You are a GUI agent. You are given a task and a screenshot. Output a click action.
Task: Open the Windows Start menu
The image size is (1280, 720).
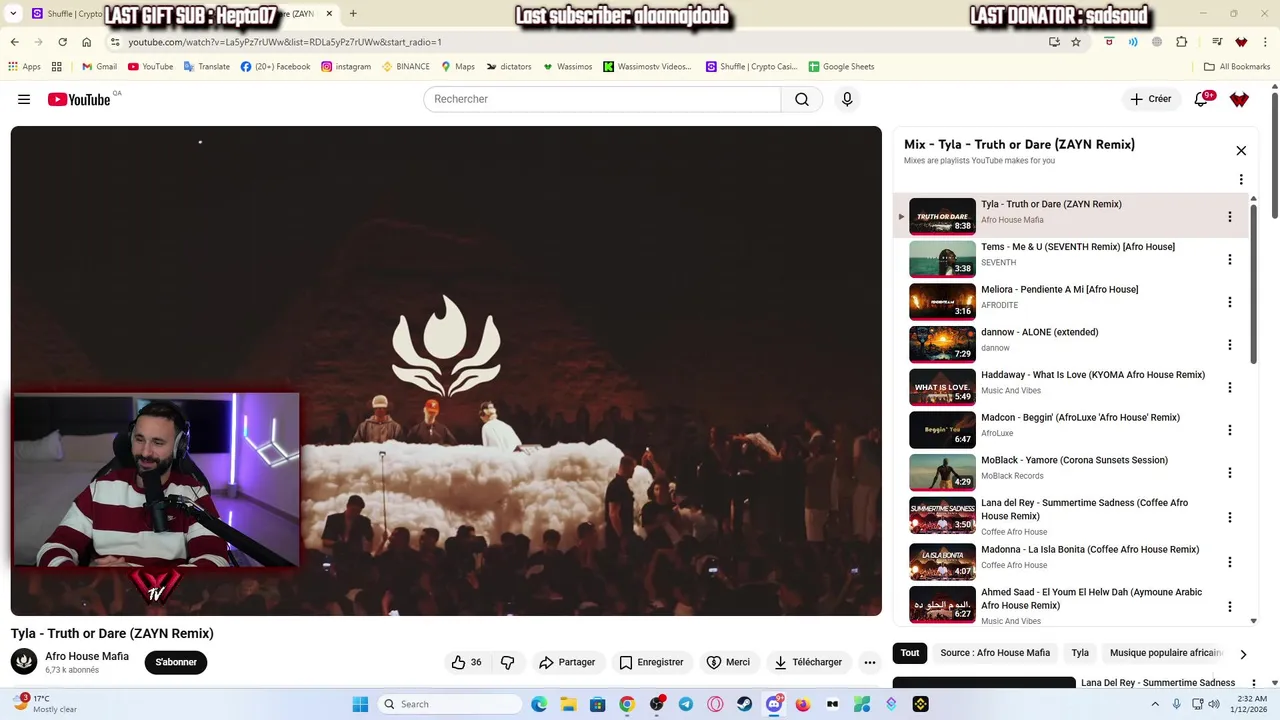click(360, 704)
